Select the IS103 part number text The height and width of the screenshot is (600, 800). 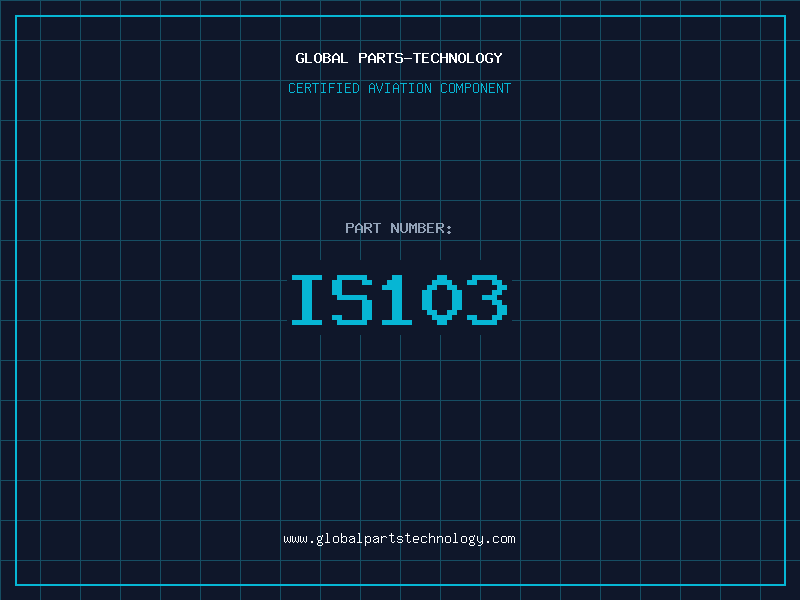(x=399, y=300)
